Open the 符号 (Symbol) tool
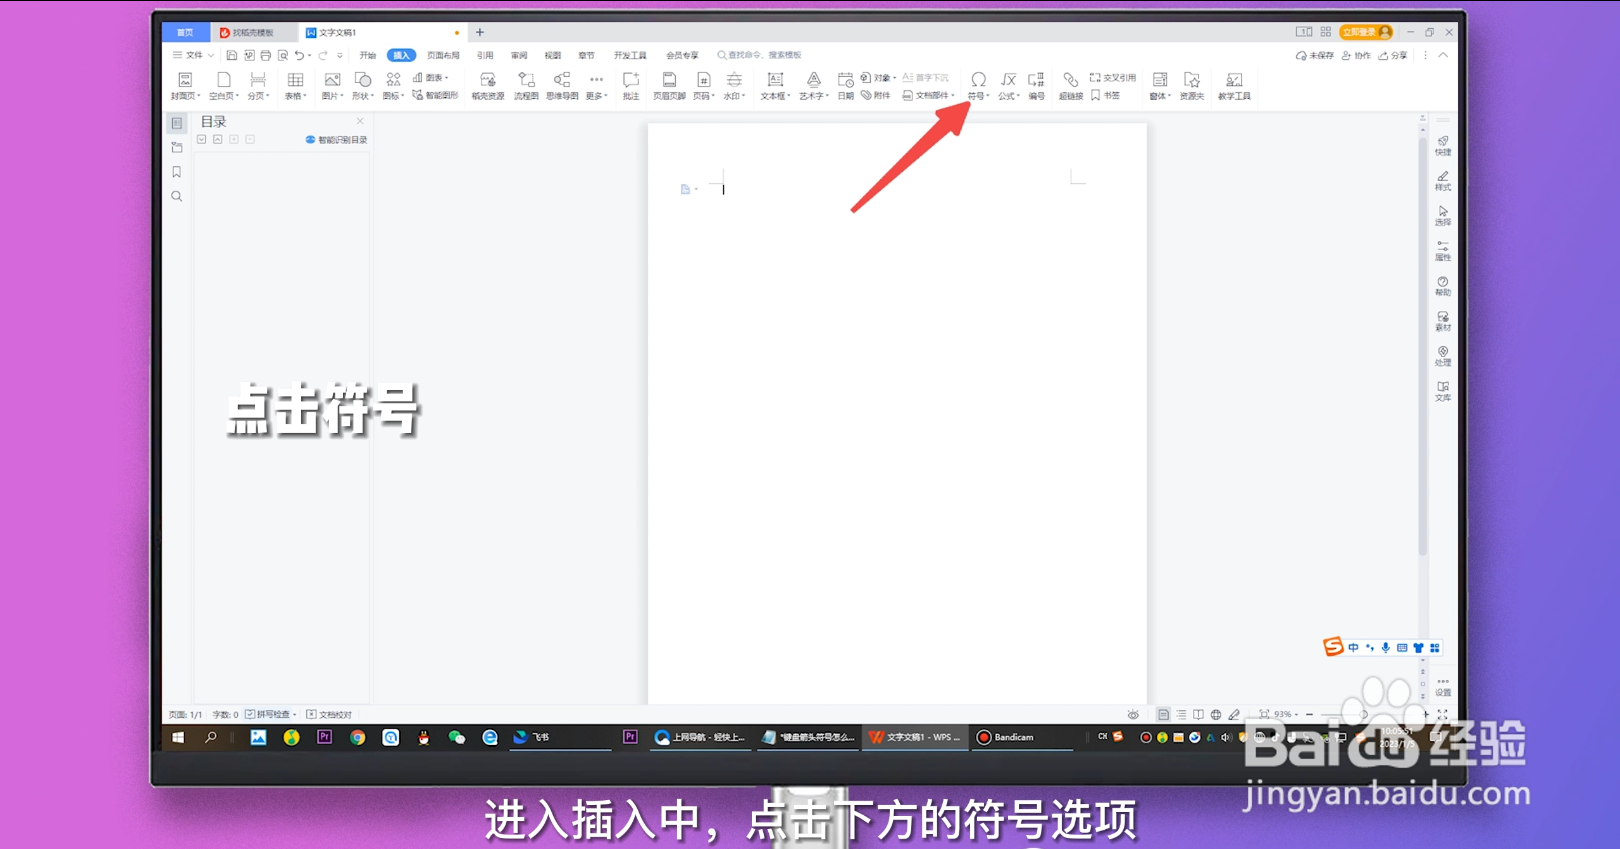The height and width of the screenshot is (849, 1620). [978, 85]
